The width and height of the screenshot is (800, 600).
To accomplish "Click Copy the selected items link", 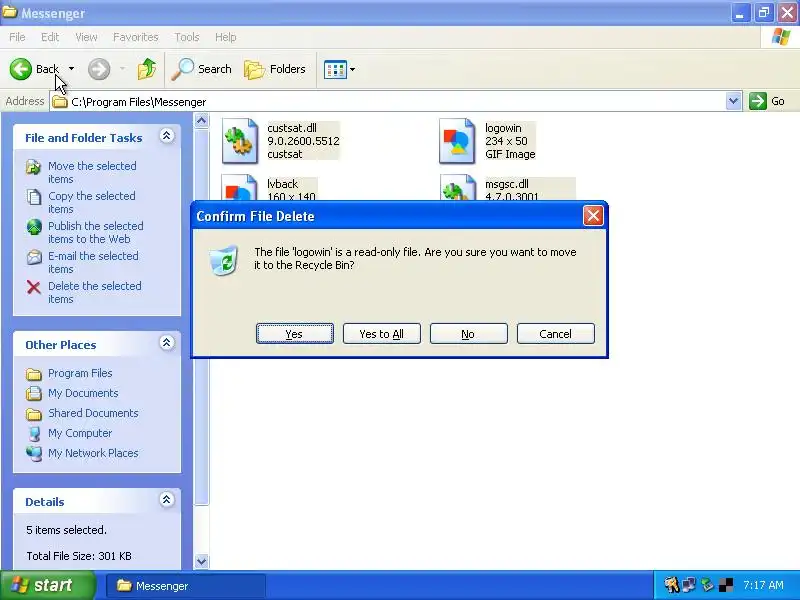I will click(92, 203).
